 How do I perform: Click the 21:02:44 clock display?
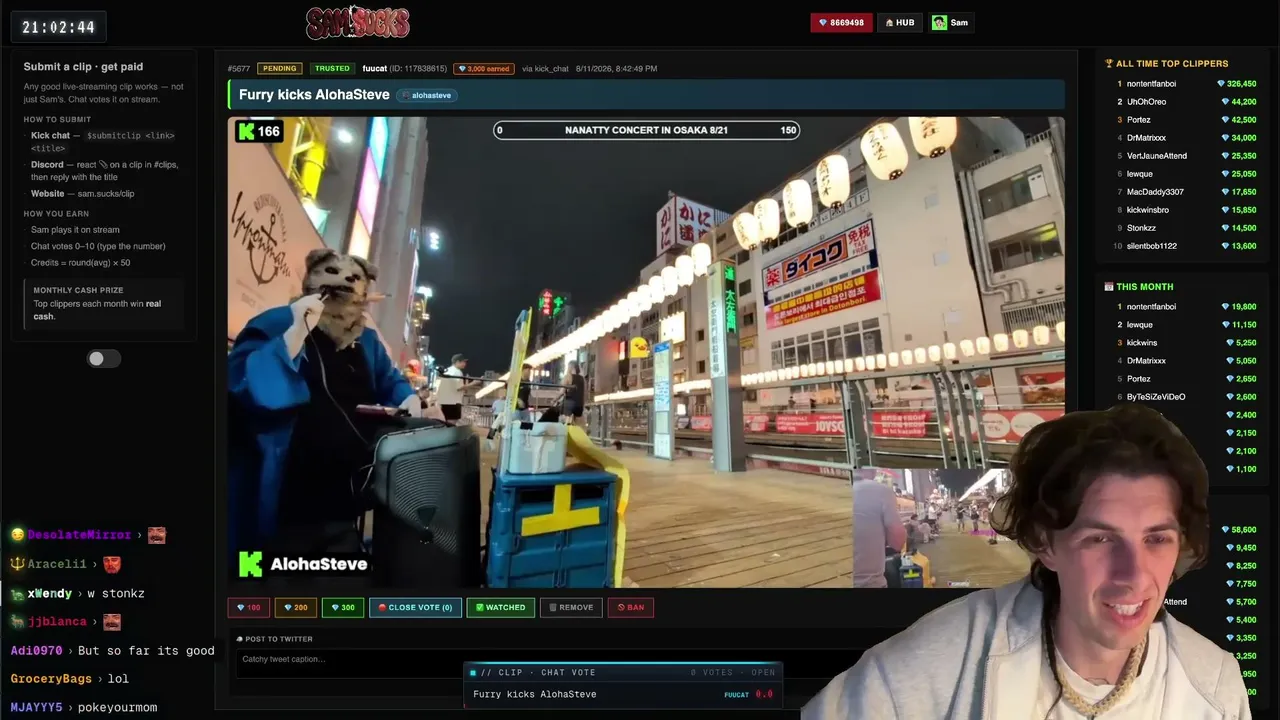click(x=59, y=27)
